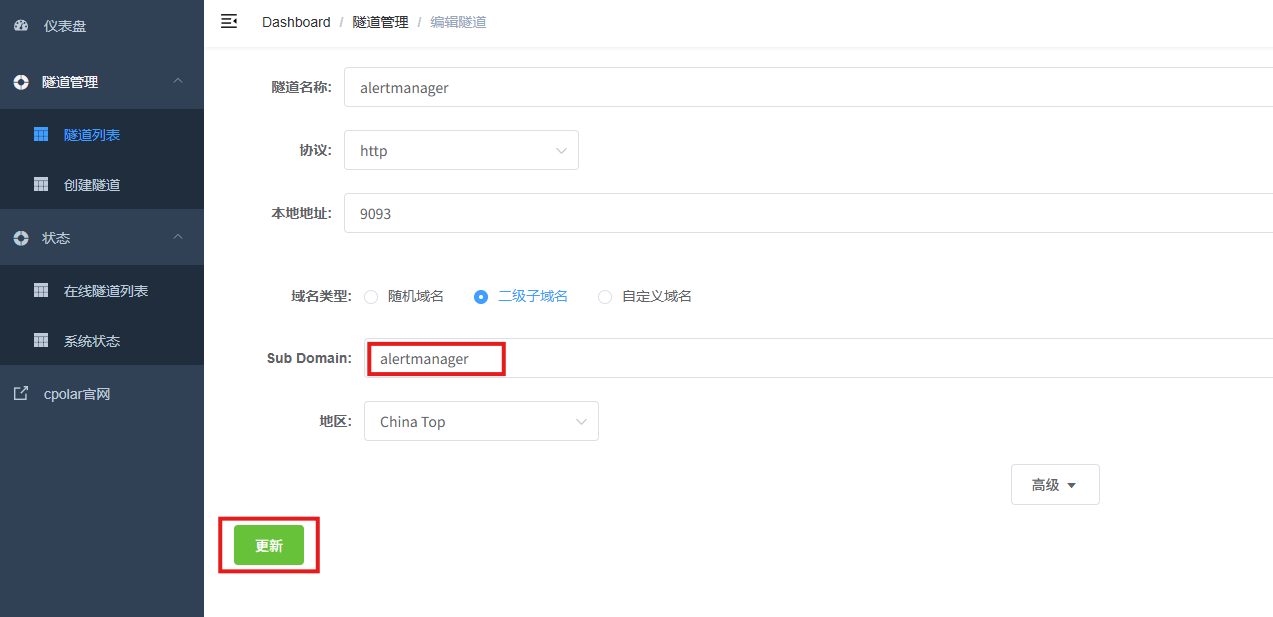
Task: Click the 隧道管理 section icon
Action: point(21,82)
